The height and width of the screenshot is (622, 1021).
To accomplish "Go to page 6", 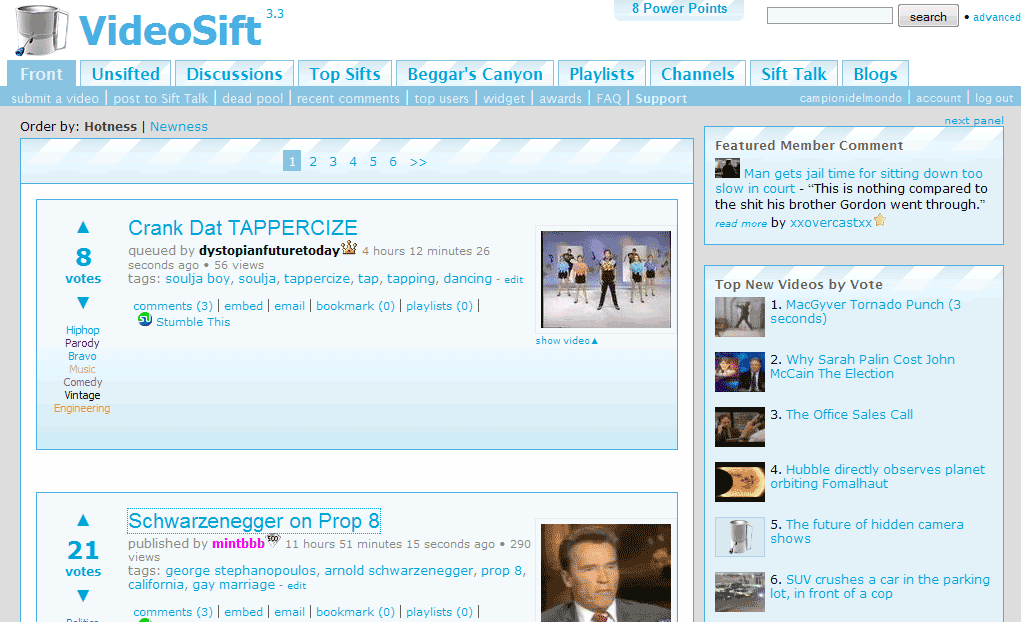I will tap(393, 162).
